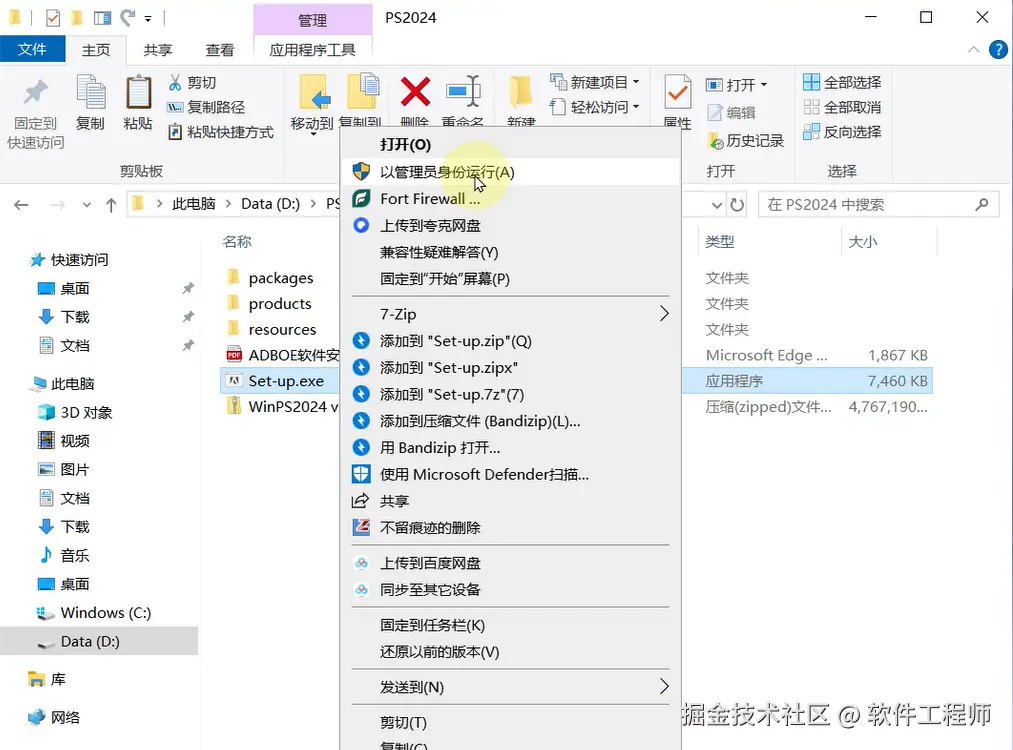Click Cut (剪切) scissors in ribbon
This screenshot has height=750, width=1013.
click(192, 83)
